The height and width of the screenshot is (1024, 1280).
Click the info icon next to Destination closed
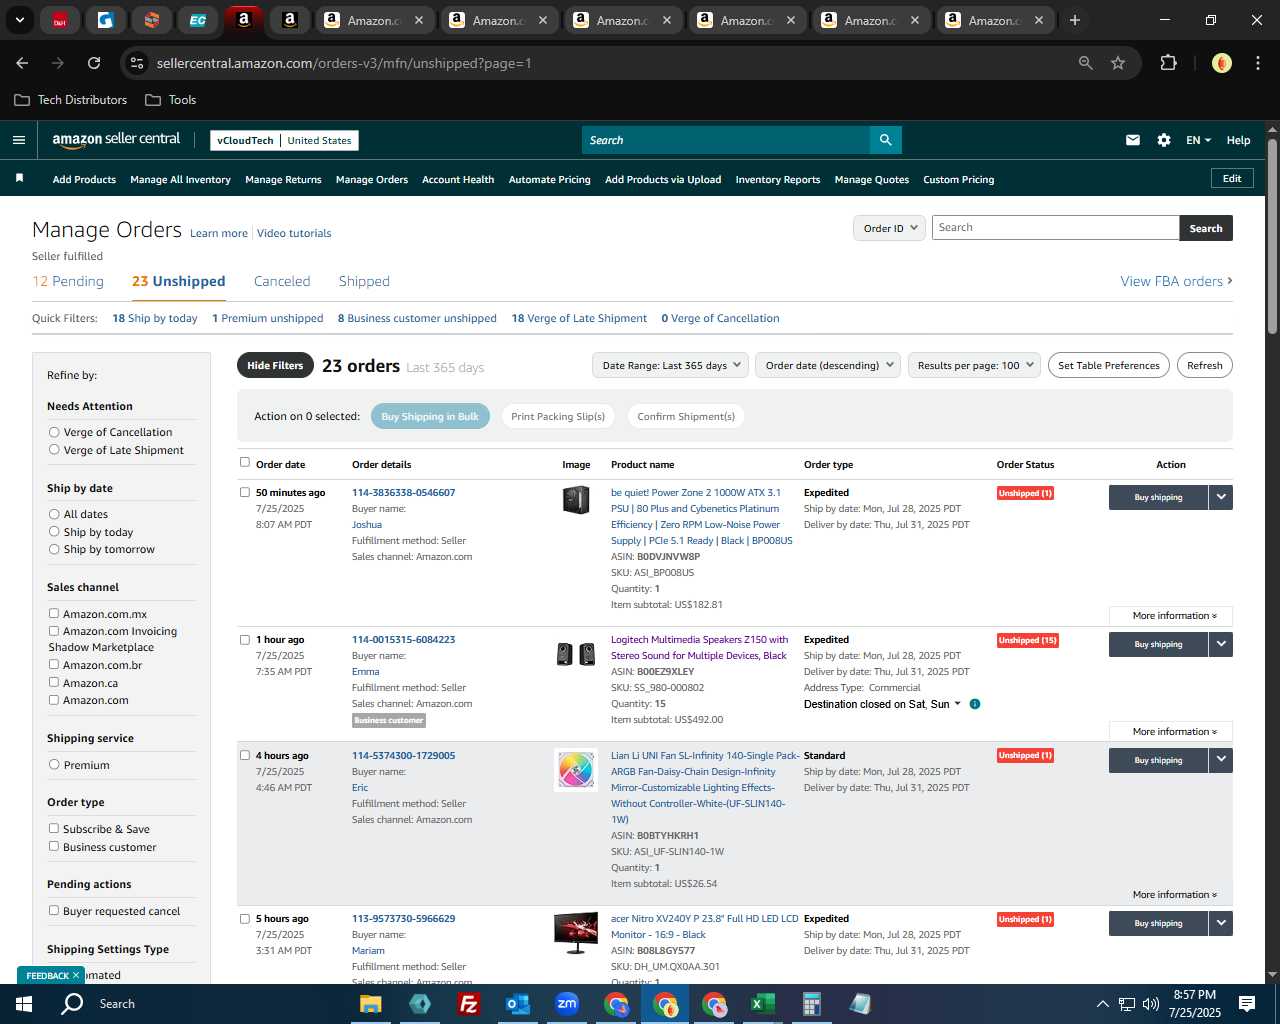click(975, 704)
